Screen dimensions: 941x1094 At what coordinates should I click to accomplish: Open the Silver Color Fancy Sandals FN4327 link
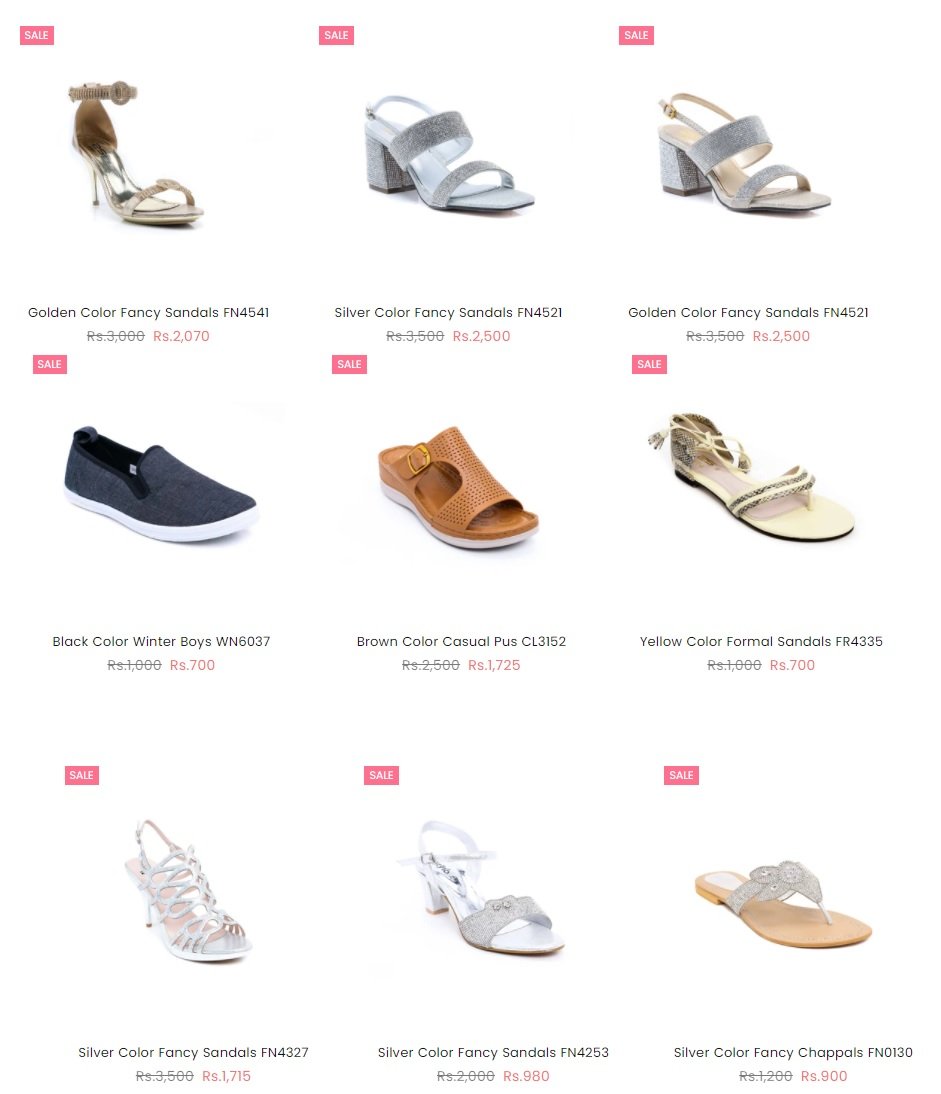(x=193, y=1052)
